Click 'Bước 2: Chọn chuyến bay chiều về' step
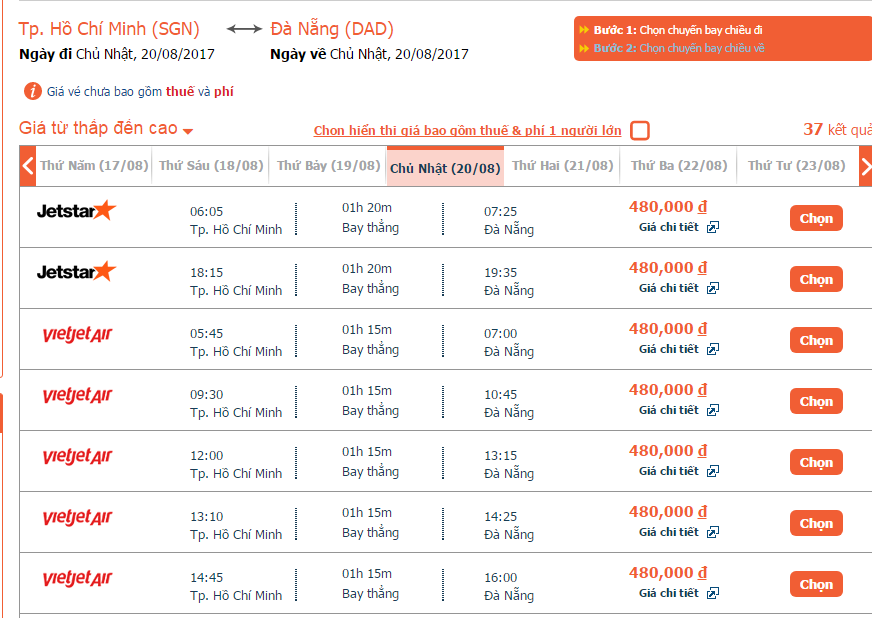Image resolution: width=872 pixels, height=618 pixels. coord(678,48)
